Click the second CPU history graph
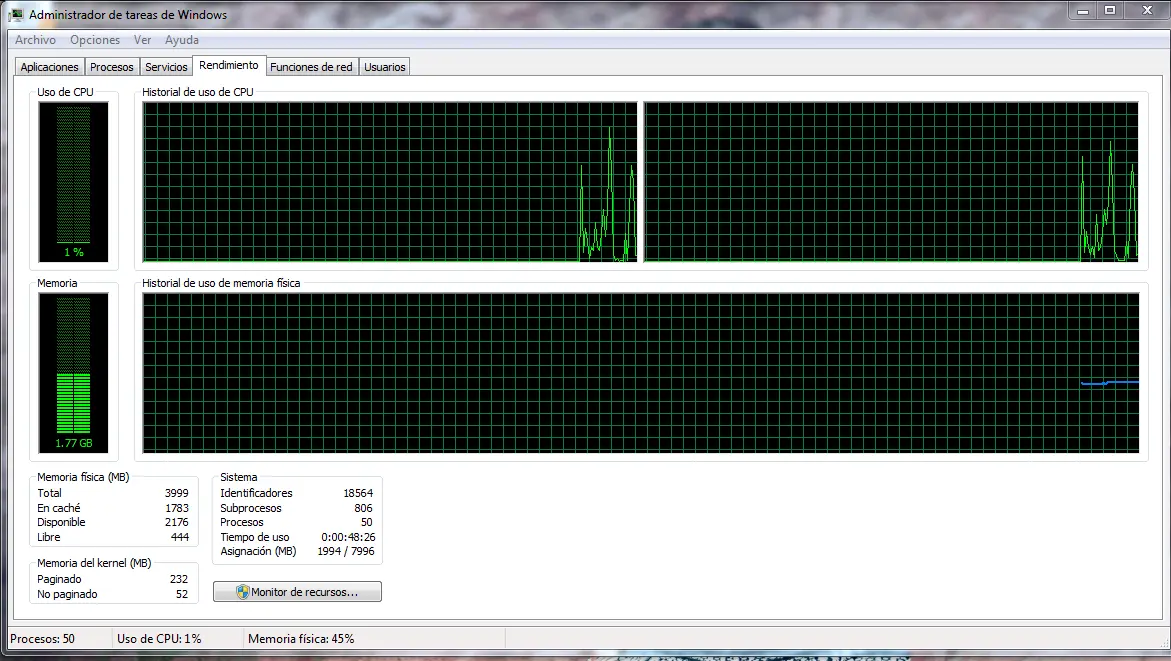 coord(891,182)
